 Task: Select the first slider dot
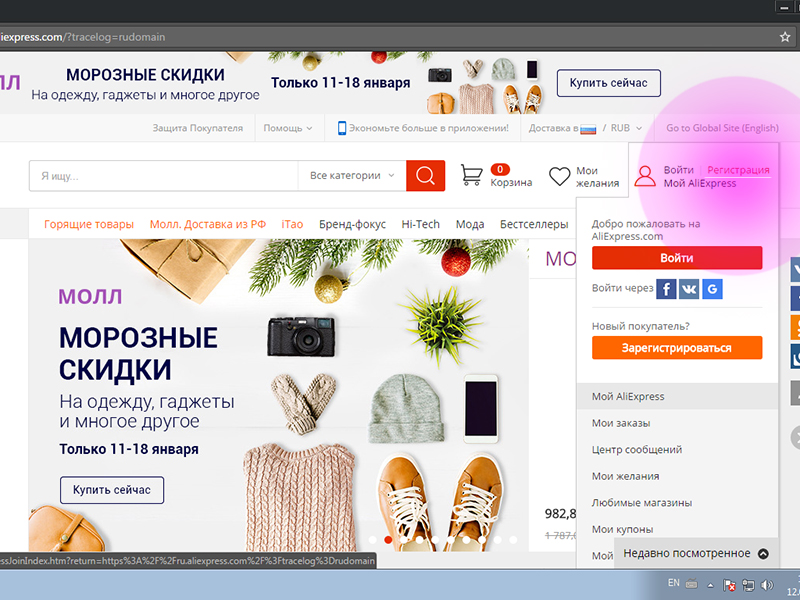[x=372, y=540]
